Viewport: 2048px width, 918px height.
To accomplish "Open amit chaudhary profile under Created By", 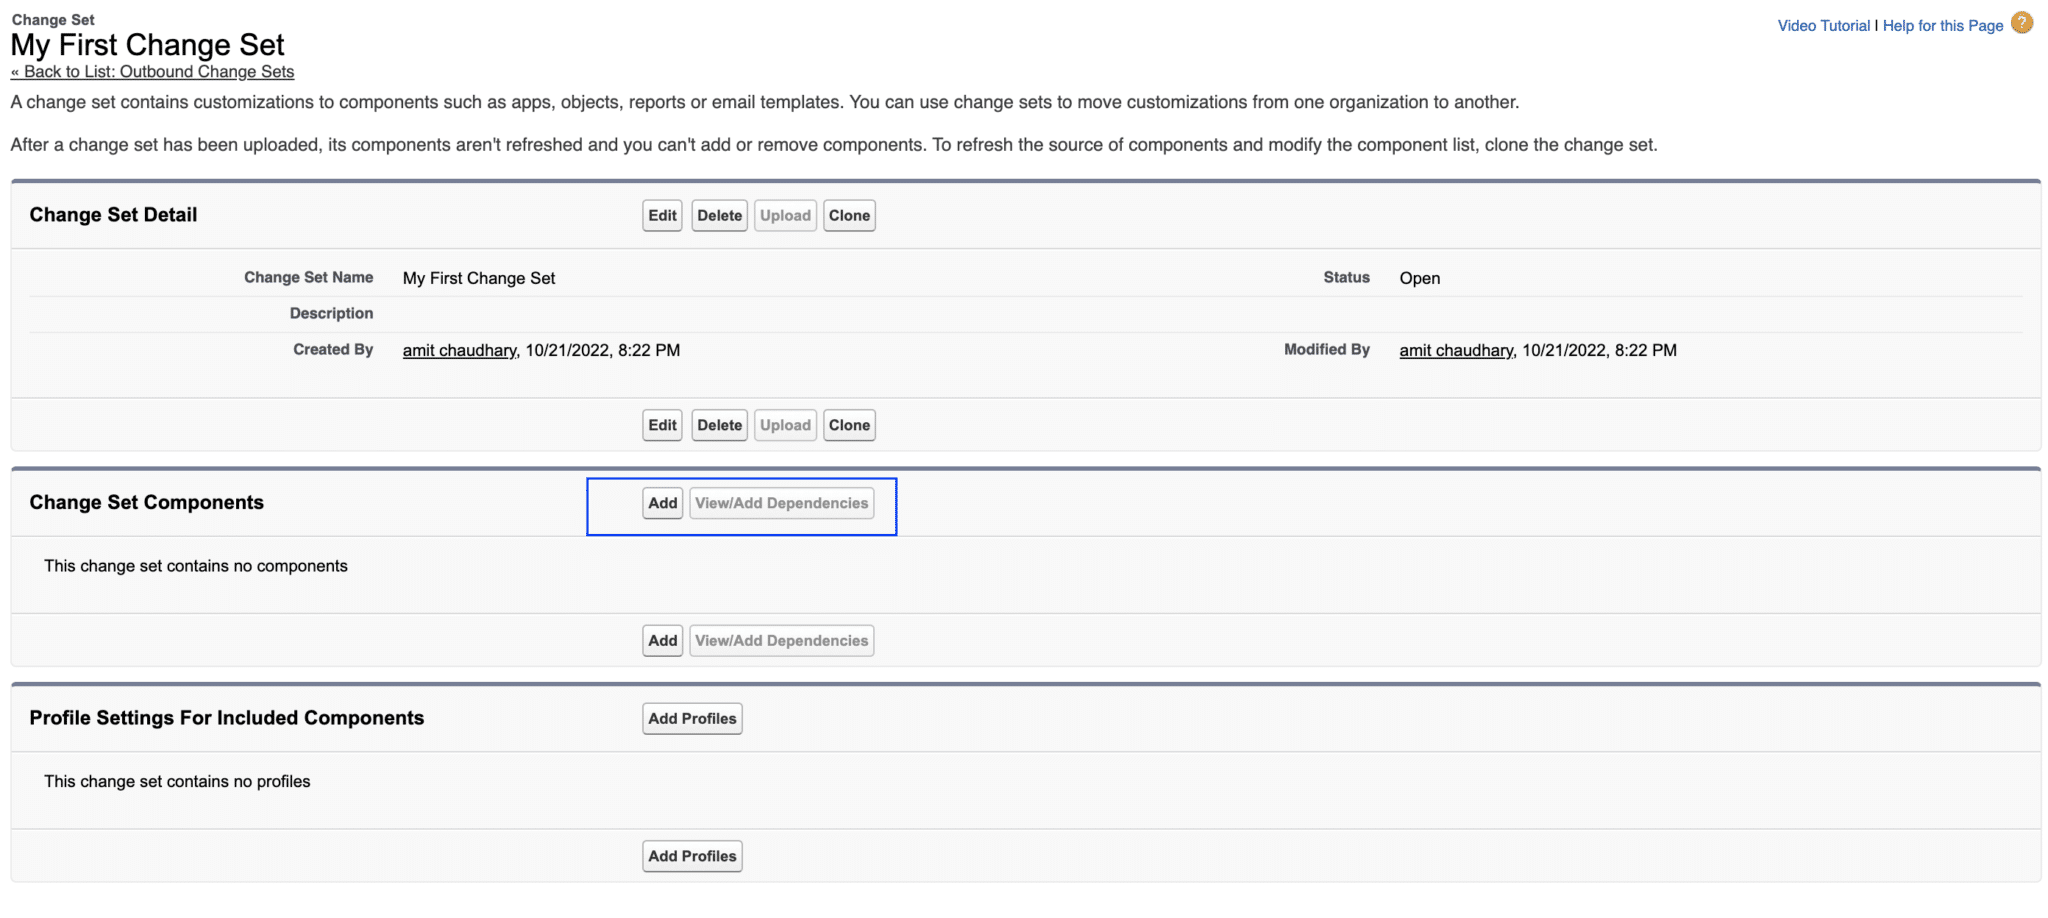I will coord(459,350).
